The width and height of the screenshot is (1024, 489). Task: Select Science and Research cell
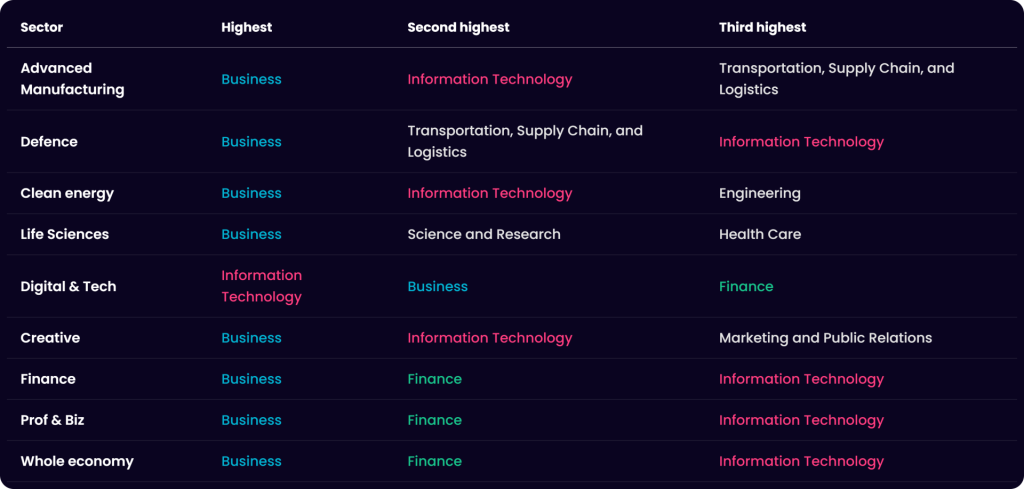click(484, 234)
